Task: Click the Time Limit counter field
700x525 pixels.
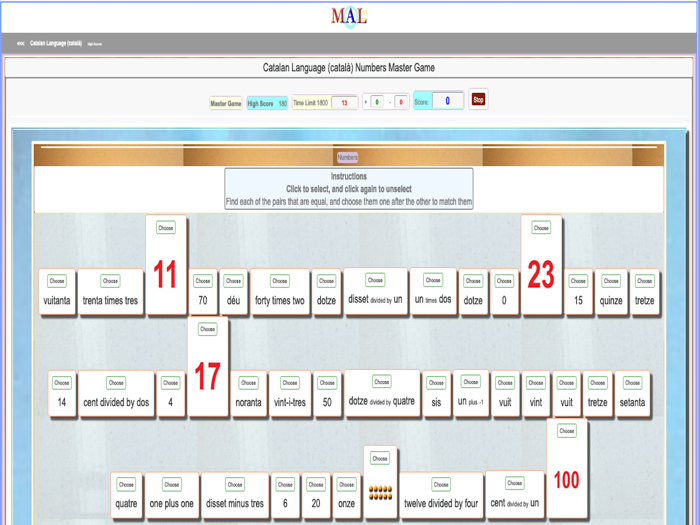Action: pyautogui.click(x=344, y=103)
